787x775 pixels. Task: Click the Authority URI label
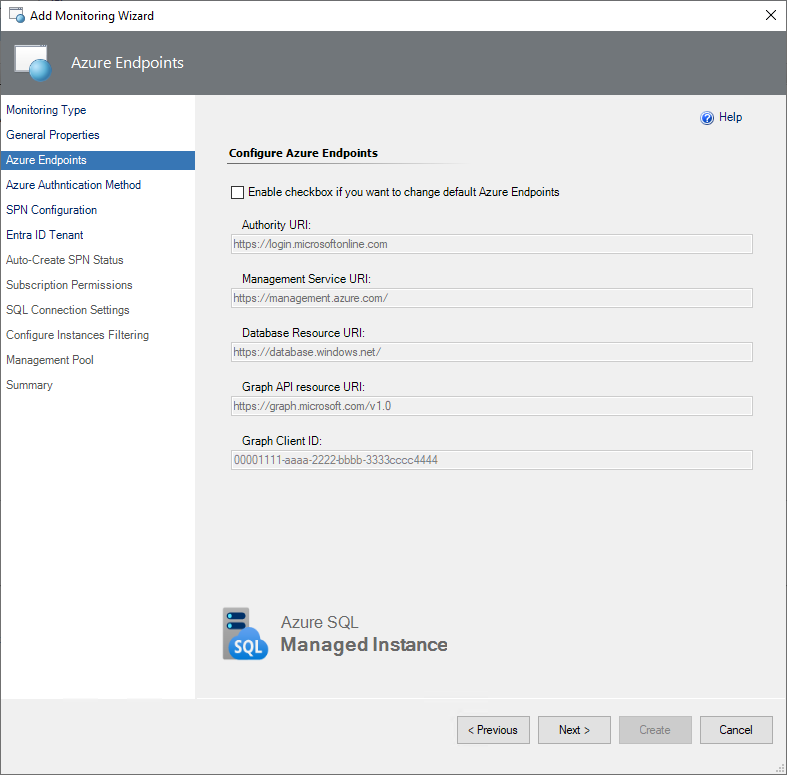point(276,225)
